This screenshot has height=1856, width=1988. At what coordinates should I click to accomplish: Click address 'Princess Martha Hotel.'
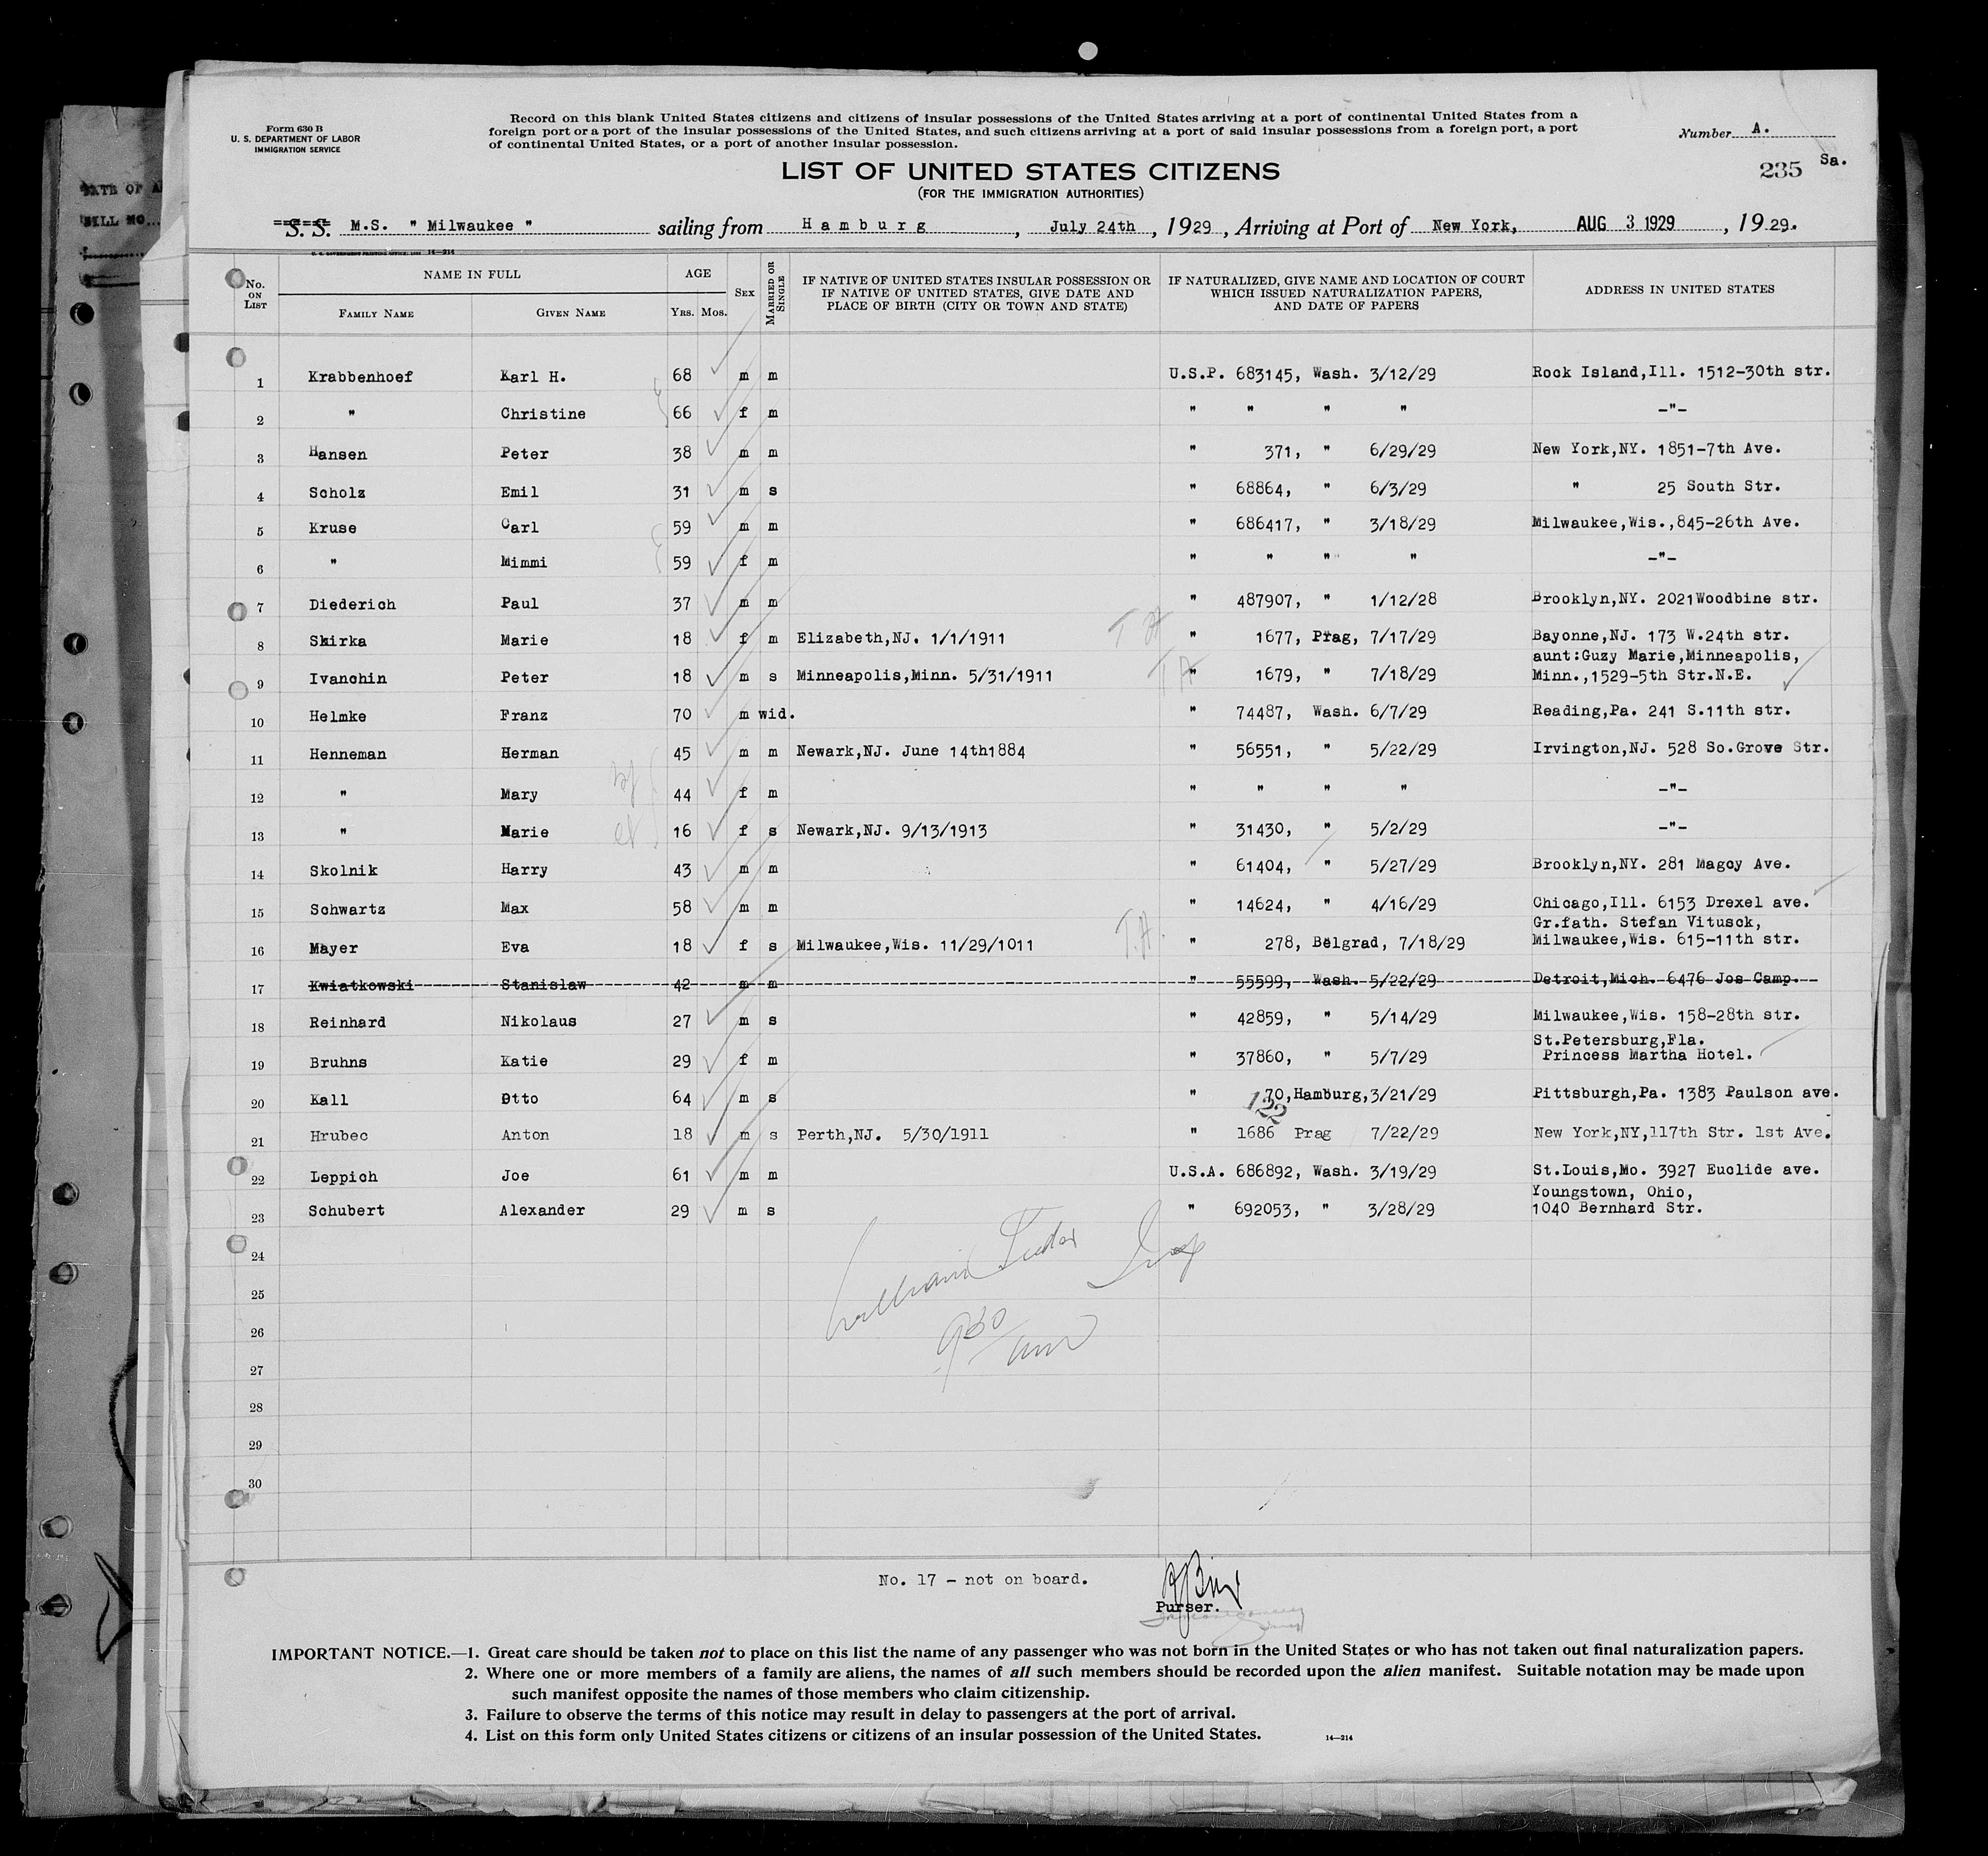(x=1647, y=1055)
